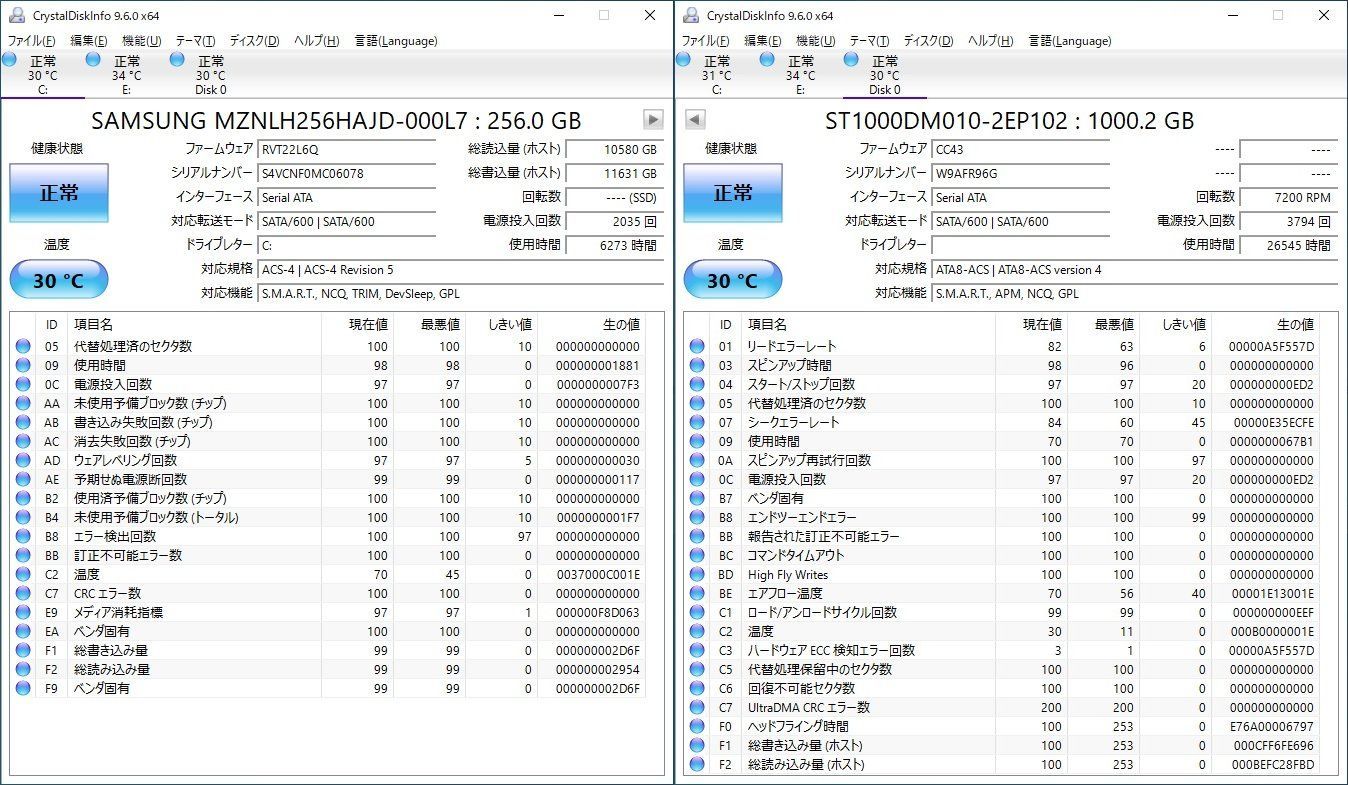Click status orb for C: drive in right window
The height and width of the screenshot is (785, 1348).
click(x=684, y=60)
